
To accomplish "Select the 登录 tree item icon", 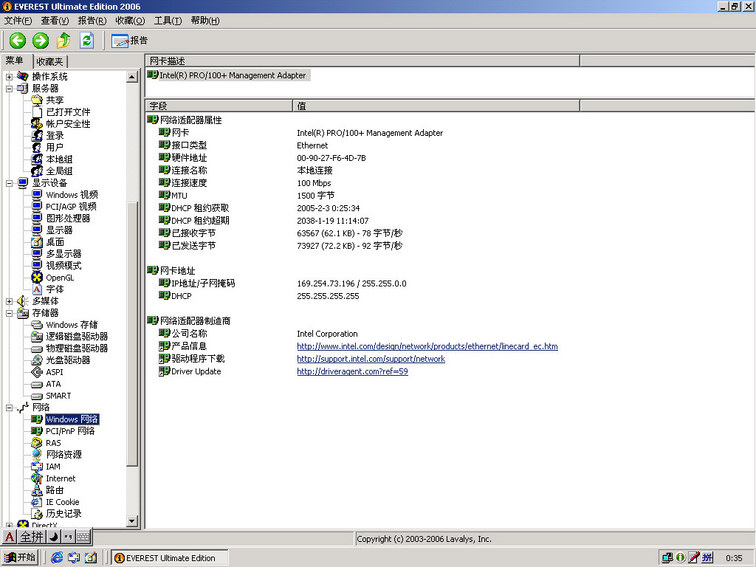I will click(x=37, y=135).
